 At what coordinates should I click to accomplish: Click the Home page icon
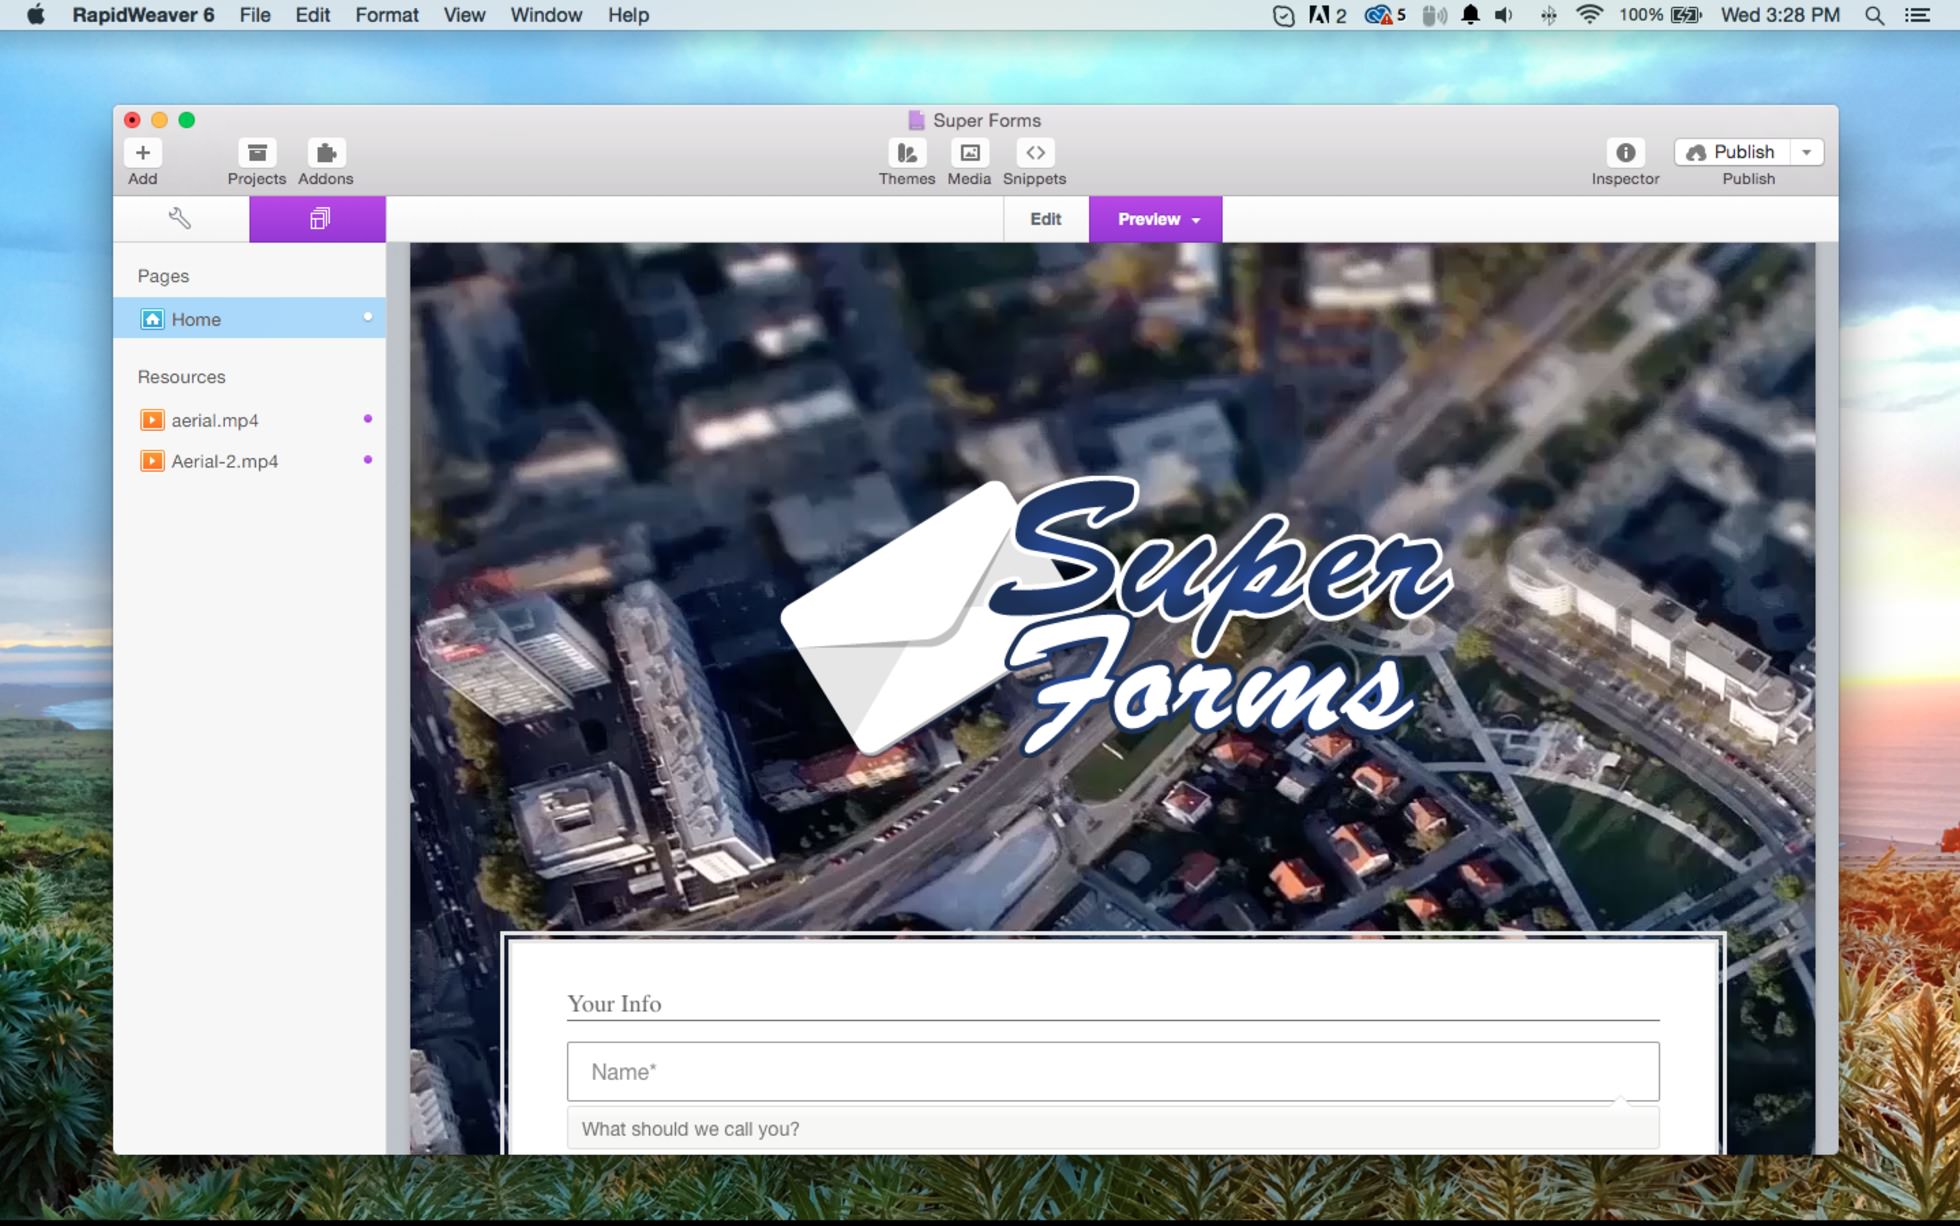(x=152, y=319)
